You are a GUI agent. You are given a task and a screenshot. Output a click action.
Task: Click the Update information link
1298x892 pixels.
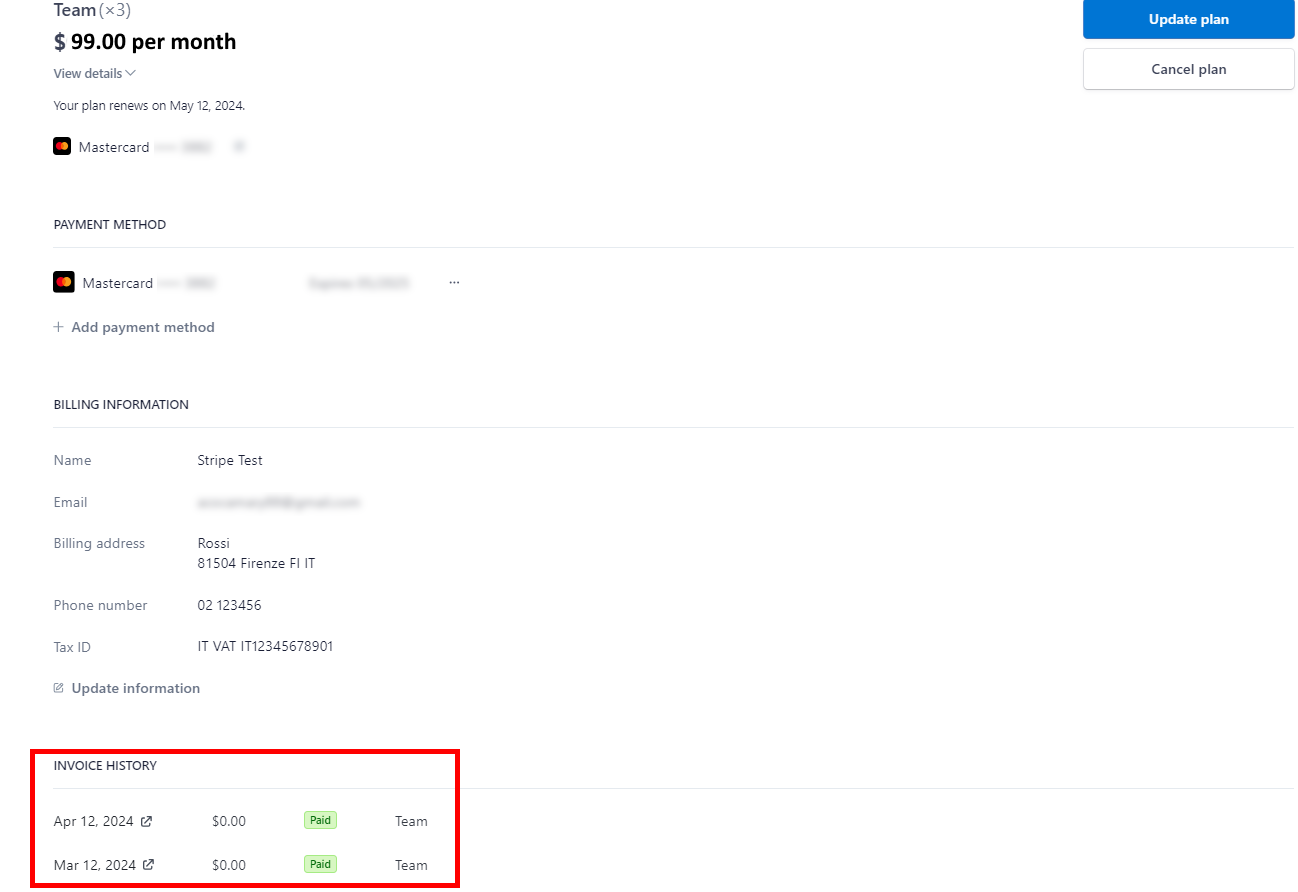pos(135,688)
